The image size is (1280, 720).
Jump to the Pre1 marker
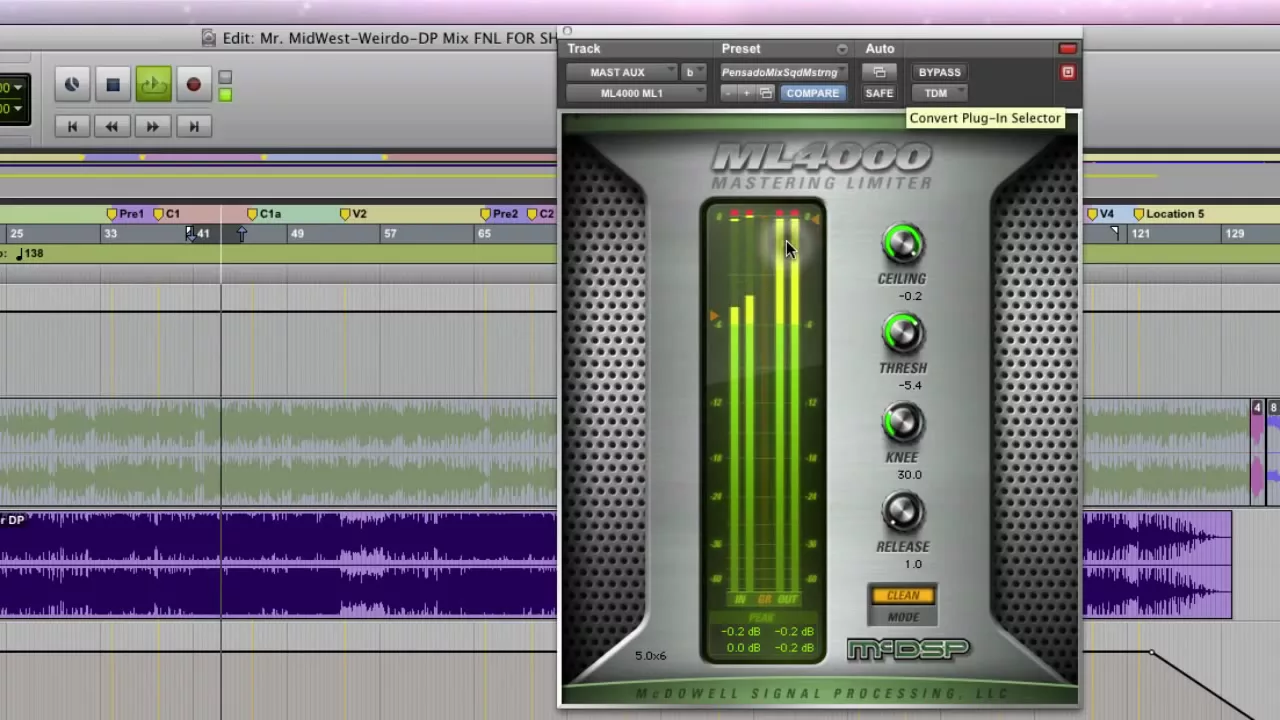pos(125,214)
